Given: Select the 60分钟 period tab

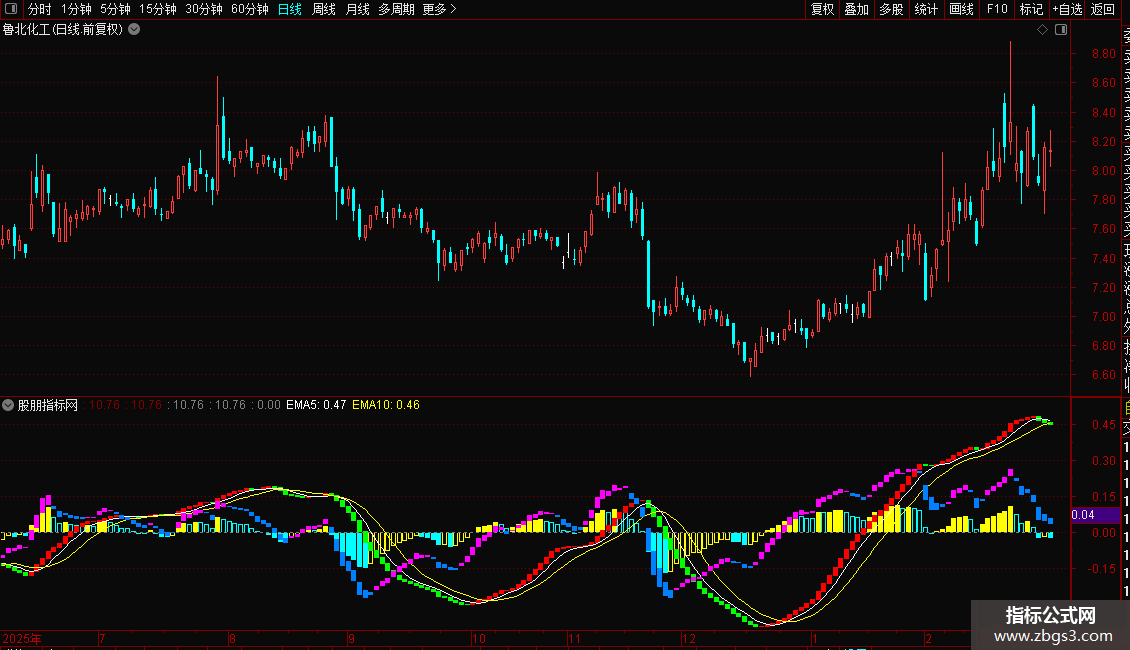Looking at the screenshot, I should coord(250,9).
